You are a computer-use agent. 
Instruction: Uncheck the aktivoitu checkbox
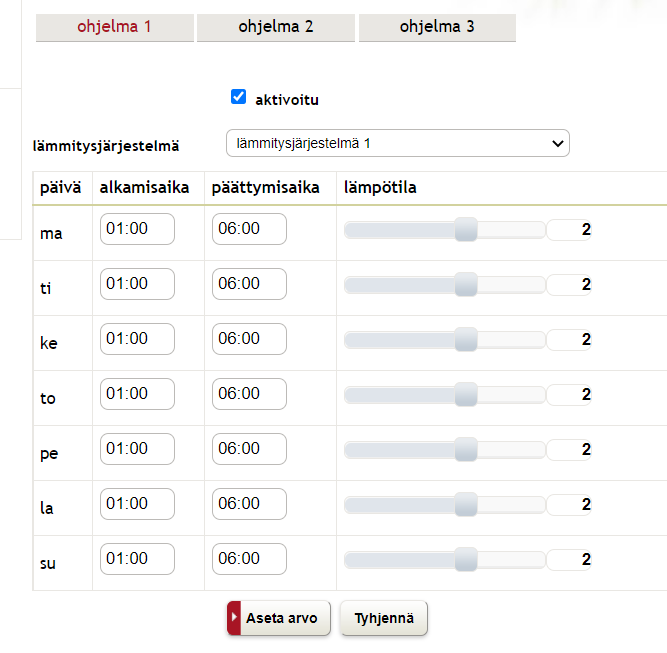pos(238,97)
